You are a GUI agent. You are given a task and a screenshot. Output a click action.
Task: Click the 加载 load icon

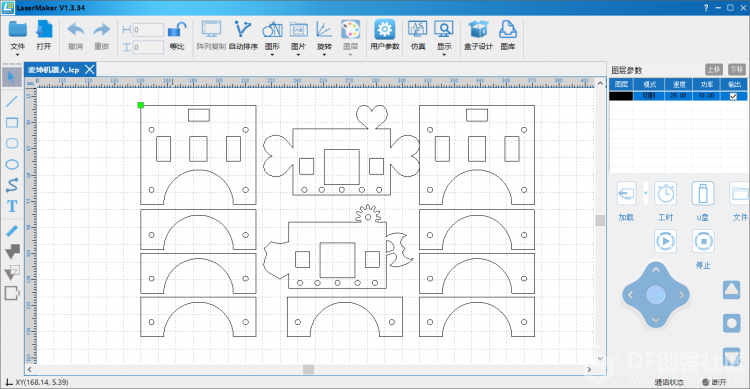pos(626,194)
